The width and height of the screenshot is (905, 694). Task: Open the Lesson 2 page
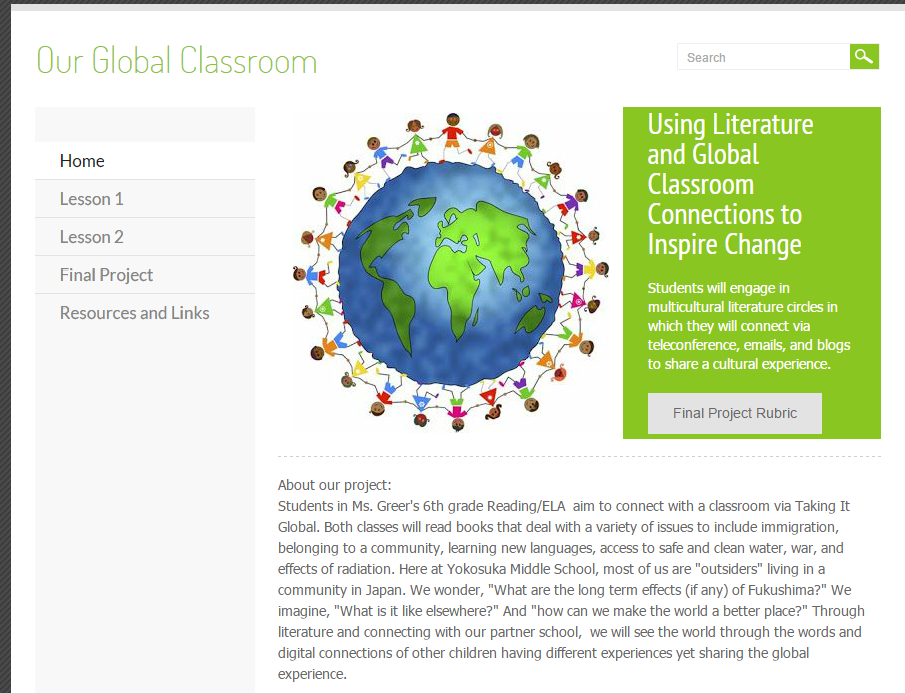(x=91, y=237)
